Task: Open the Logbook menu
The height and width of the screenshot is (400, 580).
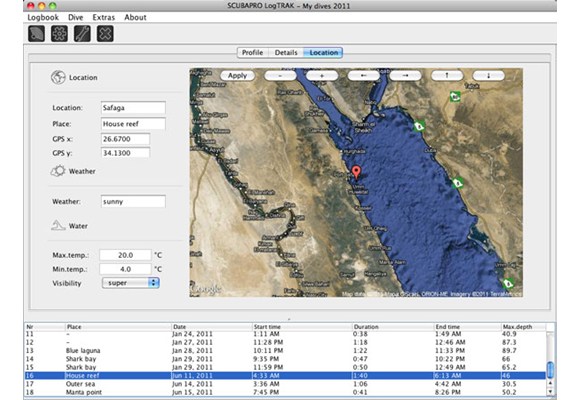Action: 43,17
